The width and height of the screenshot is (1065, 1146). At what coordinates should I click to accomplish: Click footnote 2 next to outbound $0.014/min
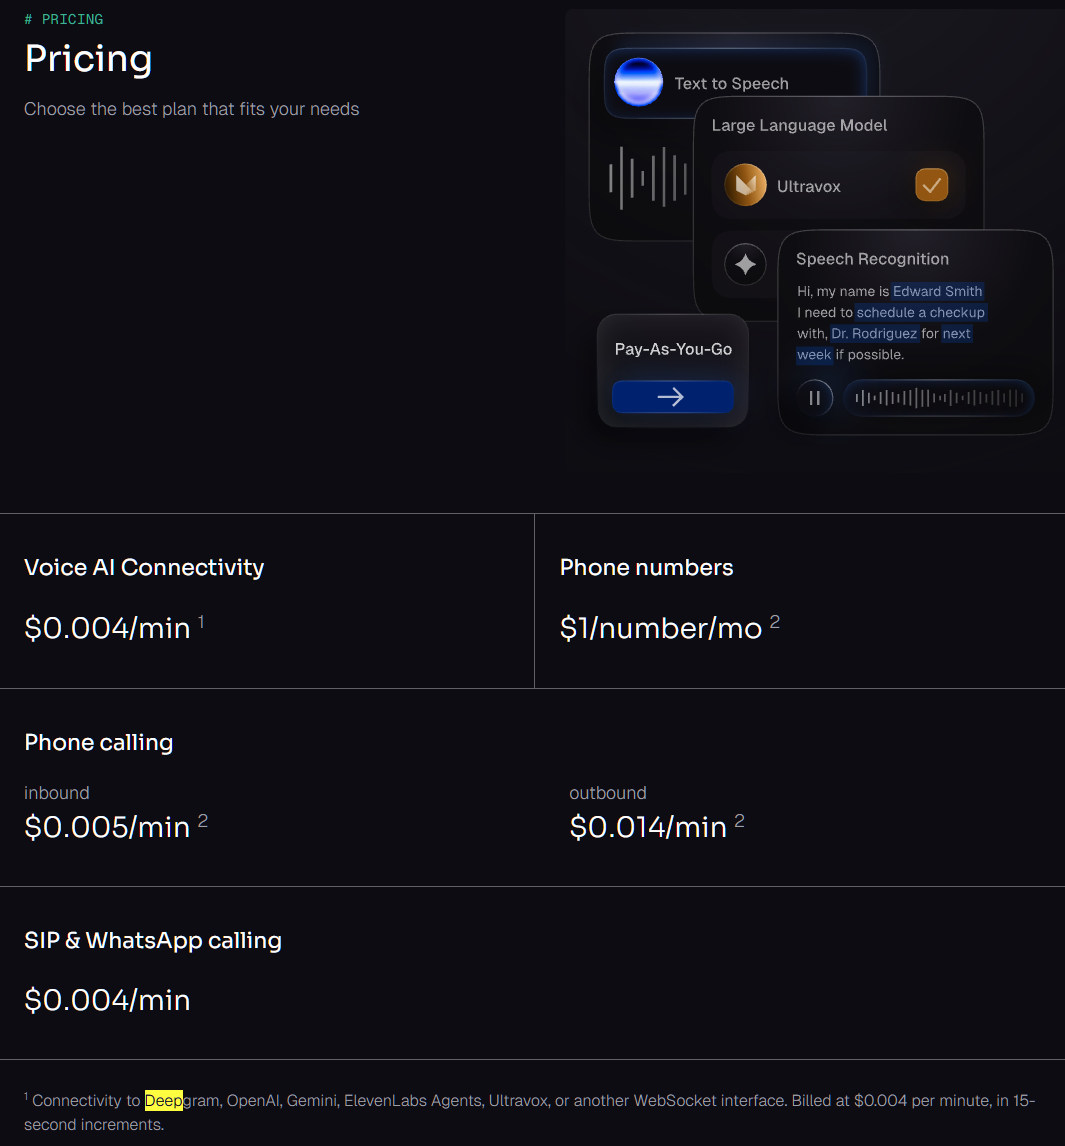pos(739,821)
